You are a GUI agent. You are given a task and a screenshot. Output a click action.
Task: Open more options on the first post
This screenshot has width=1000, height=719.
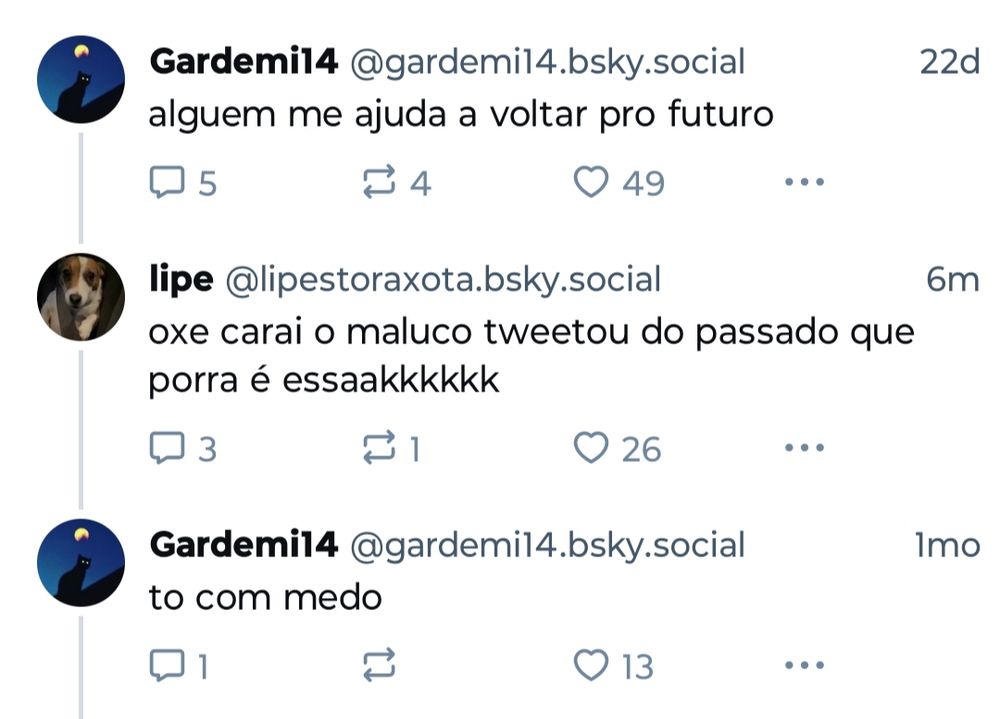pyautogui.click(x=803, y=183)
